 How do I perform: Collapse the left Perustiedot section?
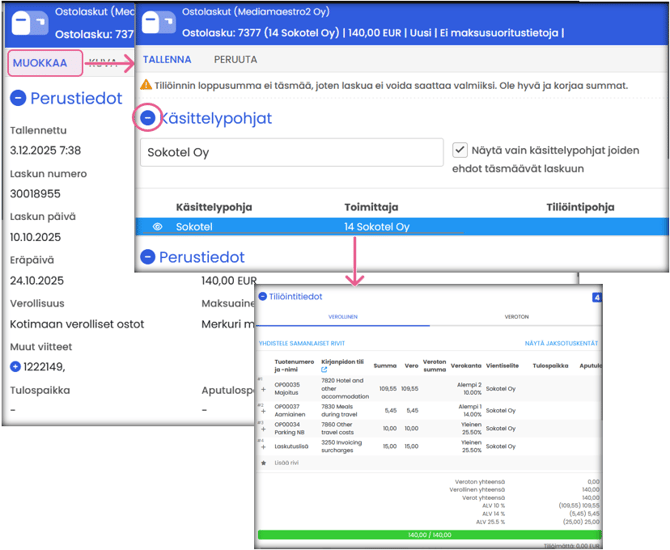[17, 99]
